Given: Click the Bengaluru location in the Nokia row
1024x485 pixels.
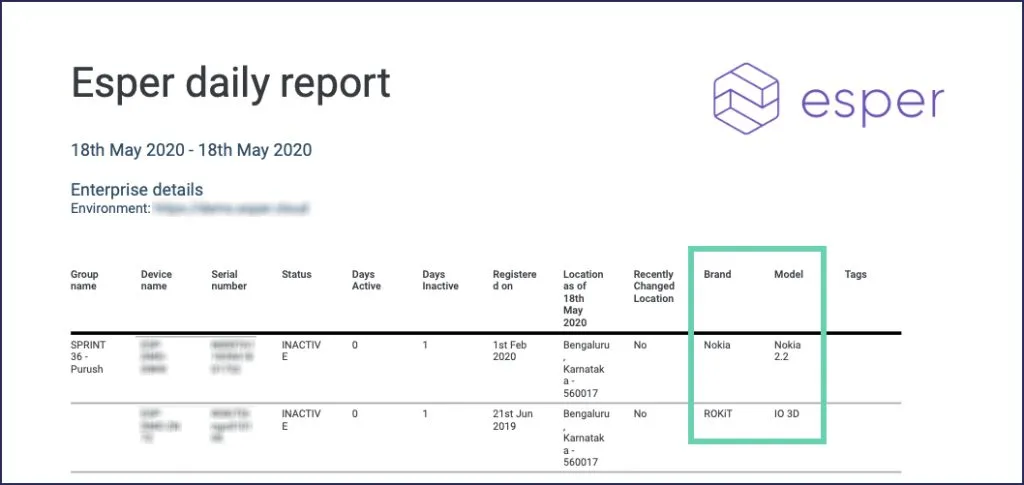Looking at the screenshot, I should point(586,369).
